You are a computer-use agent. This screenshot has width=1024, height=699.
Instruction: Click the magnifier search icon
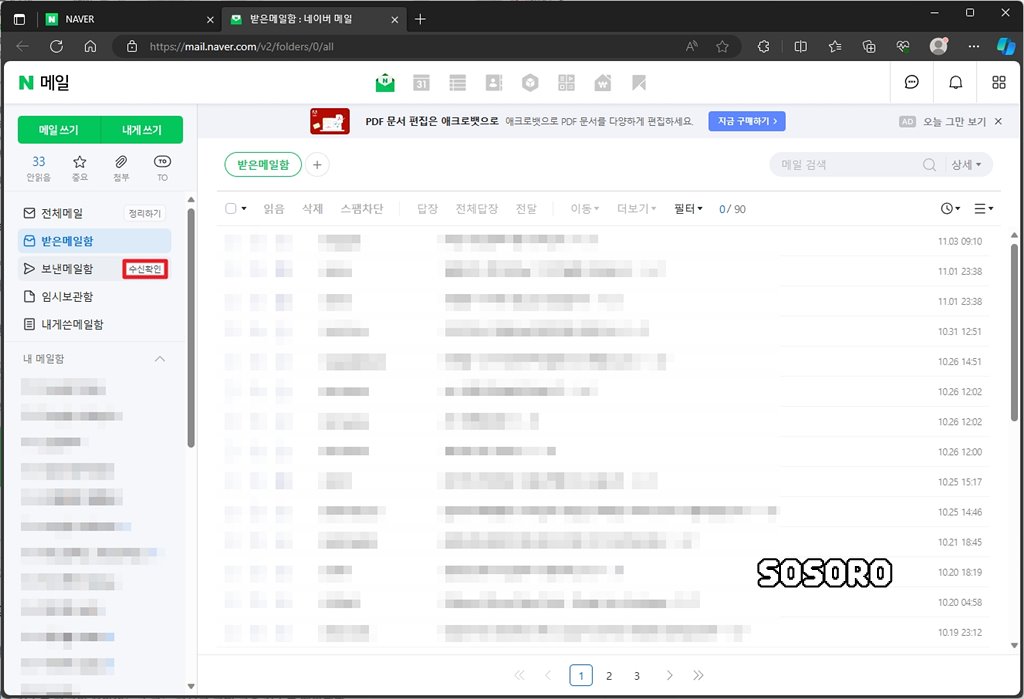coord(929,165)
